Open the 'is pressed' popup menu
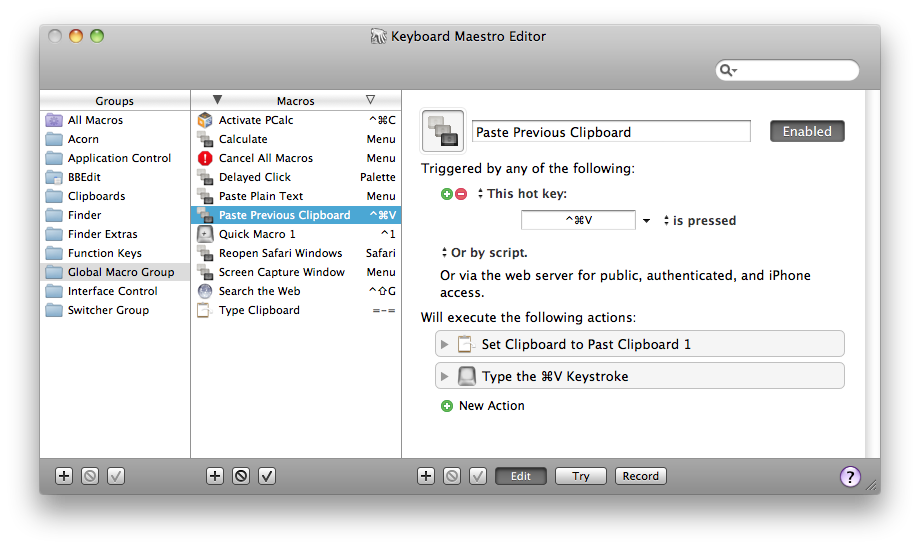Image resolution: width=920 pixels, height=549 pixels. click(666, 220)
